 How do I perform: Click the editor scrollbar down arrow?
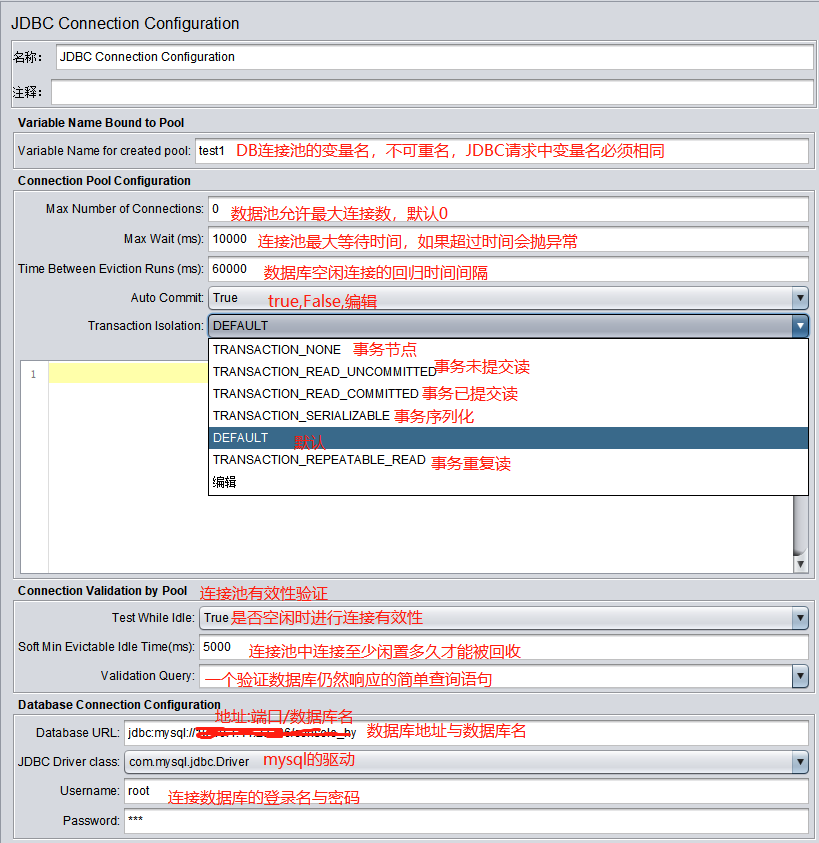[800, 564]
